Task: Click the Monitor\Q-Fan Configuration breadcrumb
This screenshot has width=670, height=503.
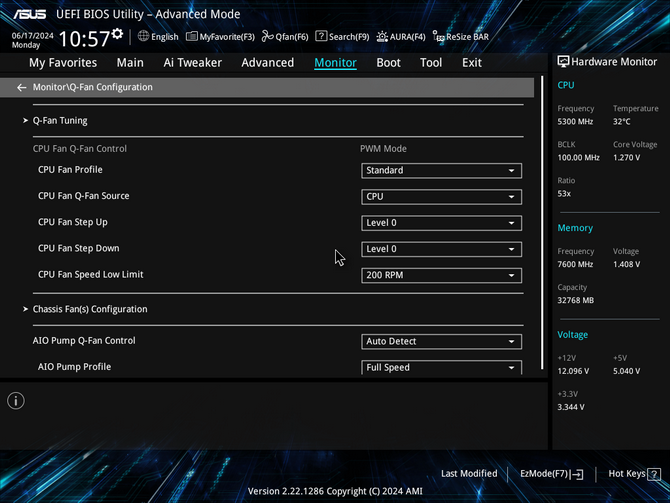Action: coord(93,87)
